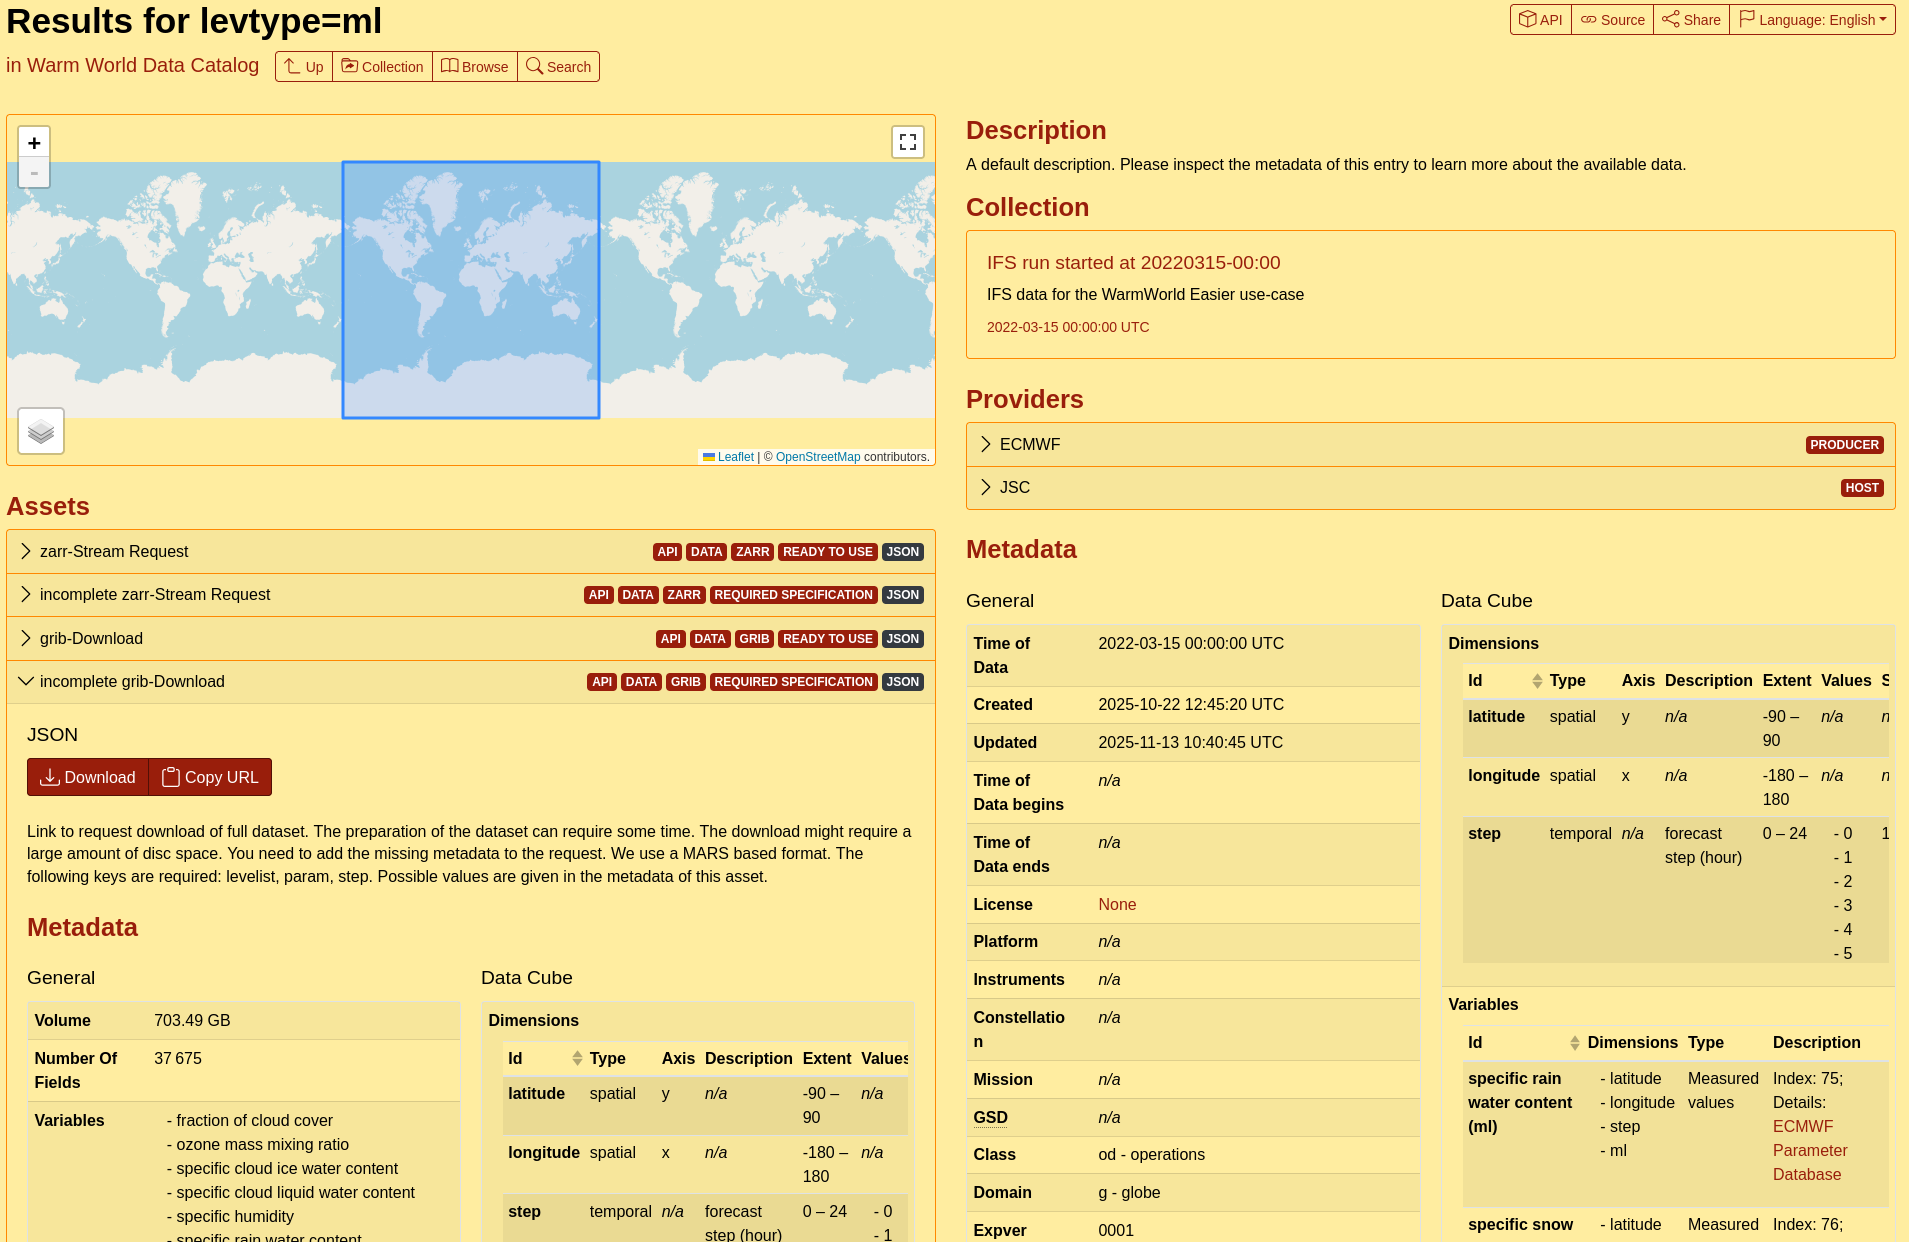Click the Share button
The height and width of the screenshot is (1242, 1909).
(x=1691, y=20)
